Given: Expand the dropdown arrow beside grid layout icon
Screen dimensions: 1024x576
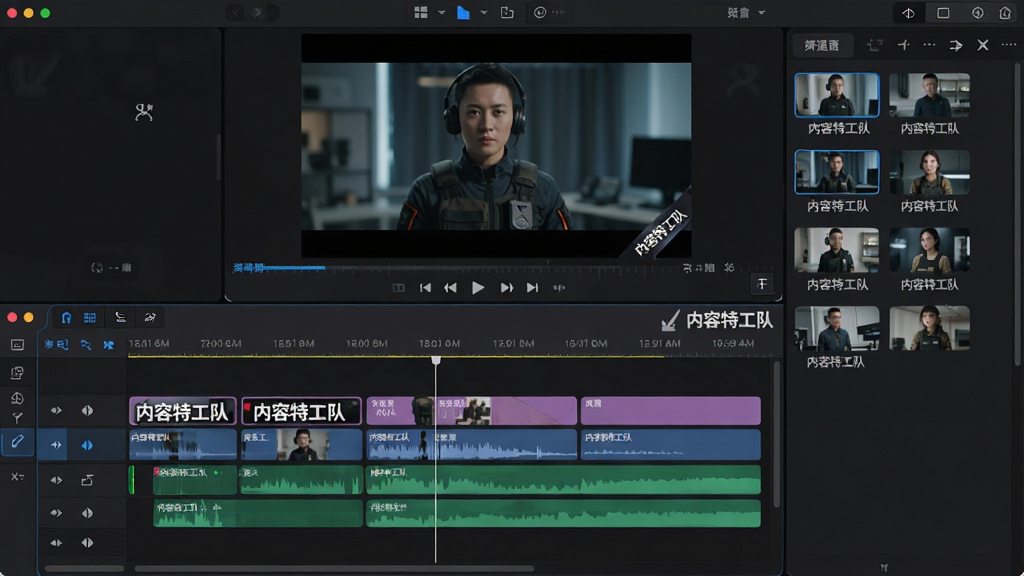Looking at the screenshot, I should [x=441, y=12].
